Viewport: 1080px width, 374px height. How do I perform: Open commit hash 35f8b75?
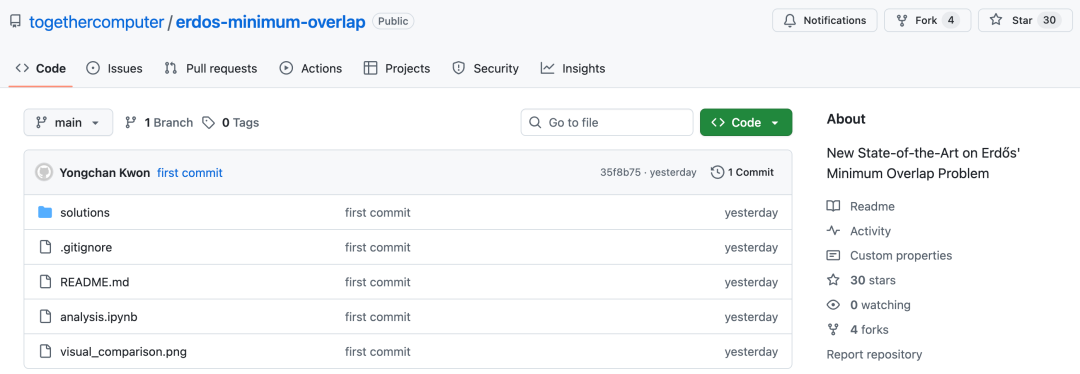tap(620, 172)
